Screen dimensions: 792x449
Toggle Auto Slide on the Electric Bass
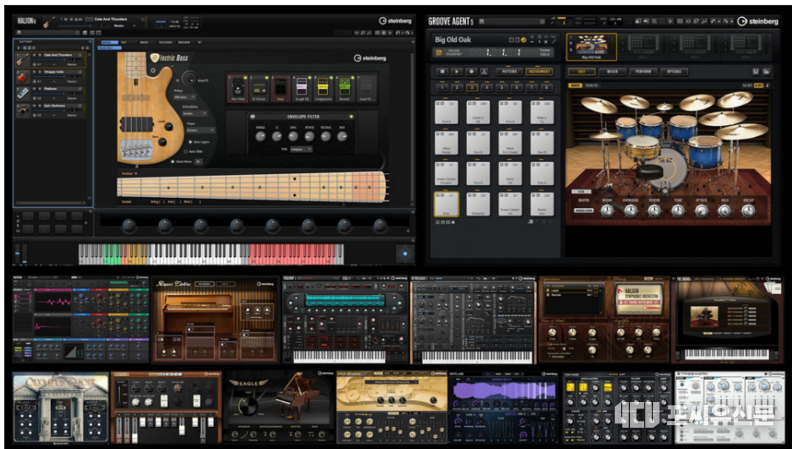point(185,152)
